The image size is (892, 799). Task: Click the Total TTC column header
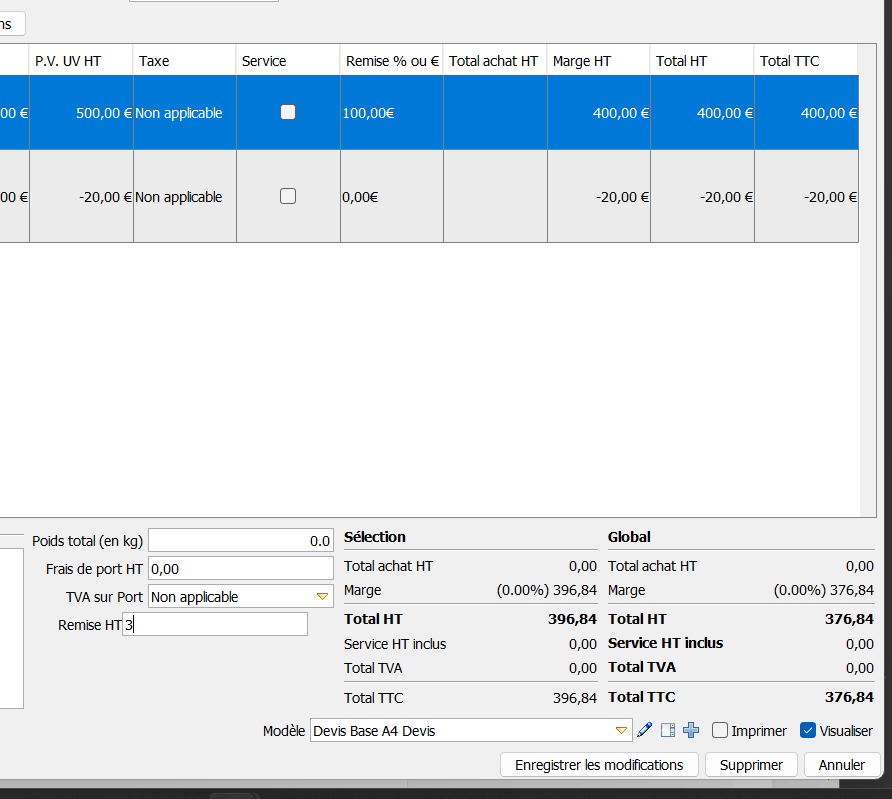[x=806, y=60]
